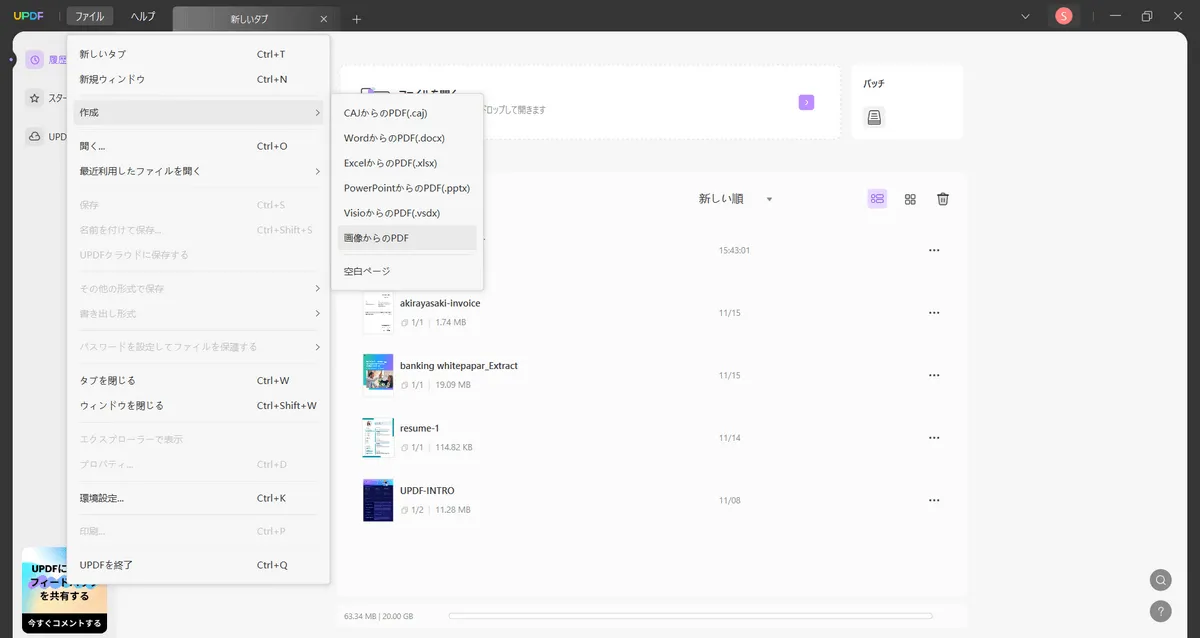Switch to grid view layout
Viewport: 1200px width, 638px height.
pyautogui.click(x=910, y=199)
